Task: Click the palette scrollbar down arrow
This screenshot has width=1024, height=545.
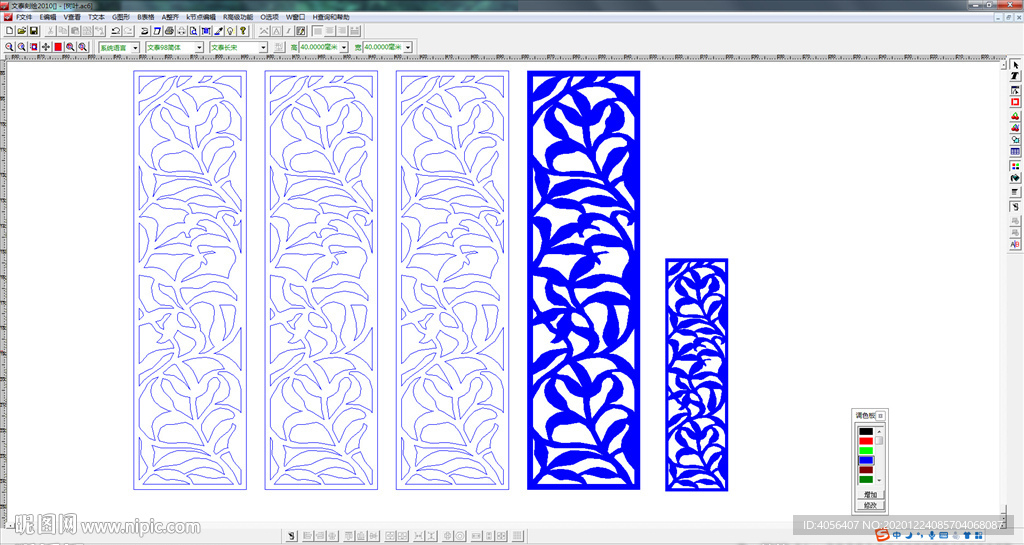Action: (879, 480)
